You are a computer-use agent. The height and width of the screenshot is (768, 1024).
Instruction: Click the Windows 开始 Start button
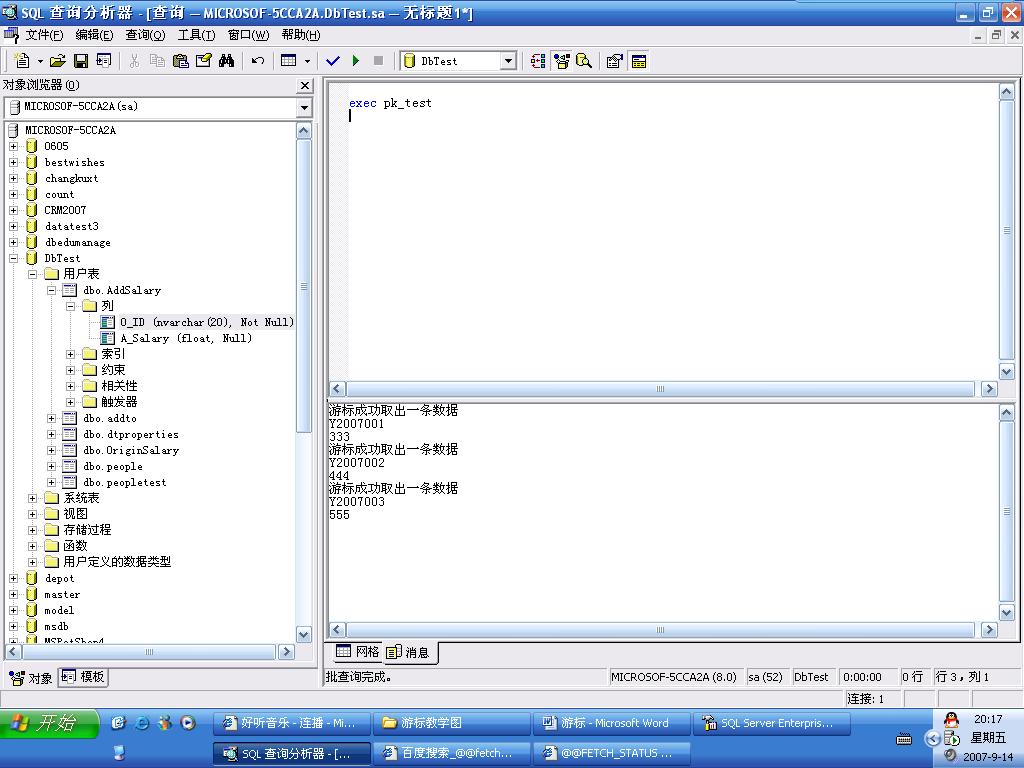coord(50,724)
